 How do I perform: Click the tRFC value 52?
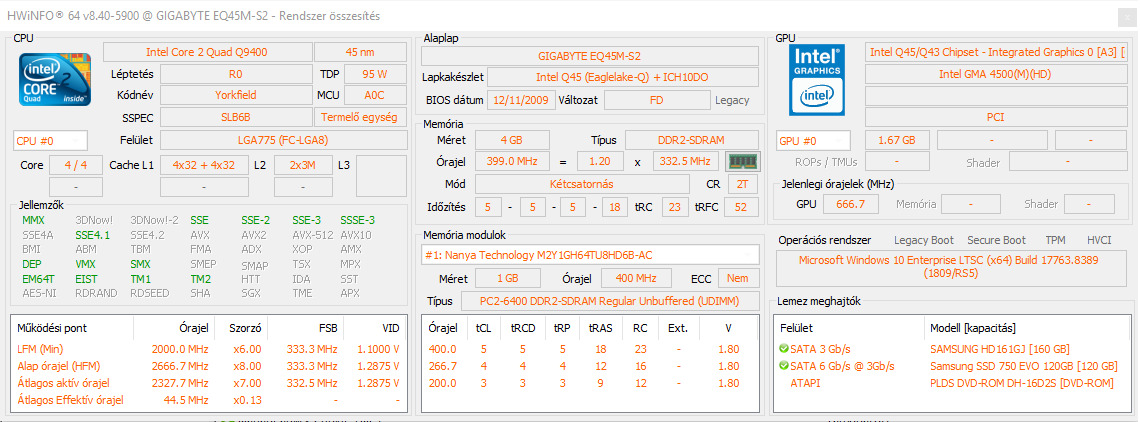[742, 207]
